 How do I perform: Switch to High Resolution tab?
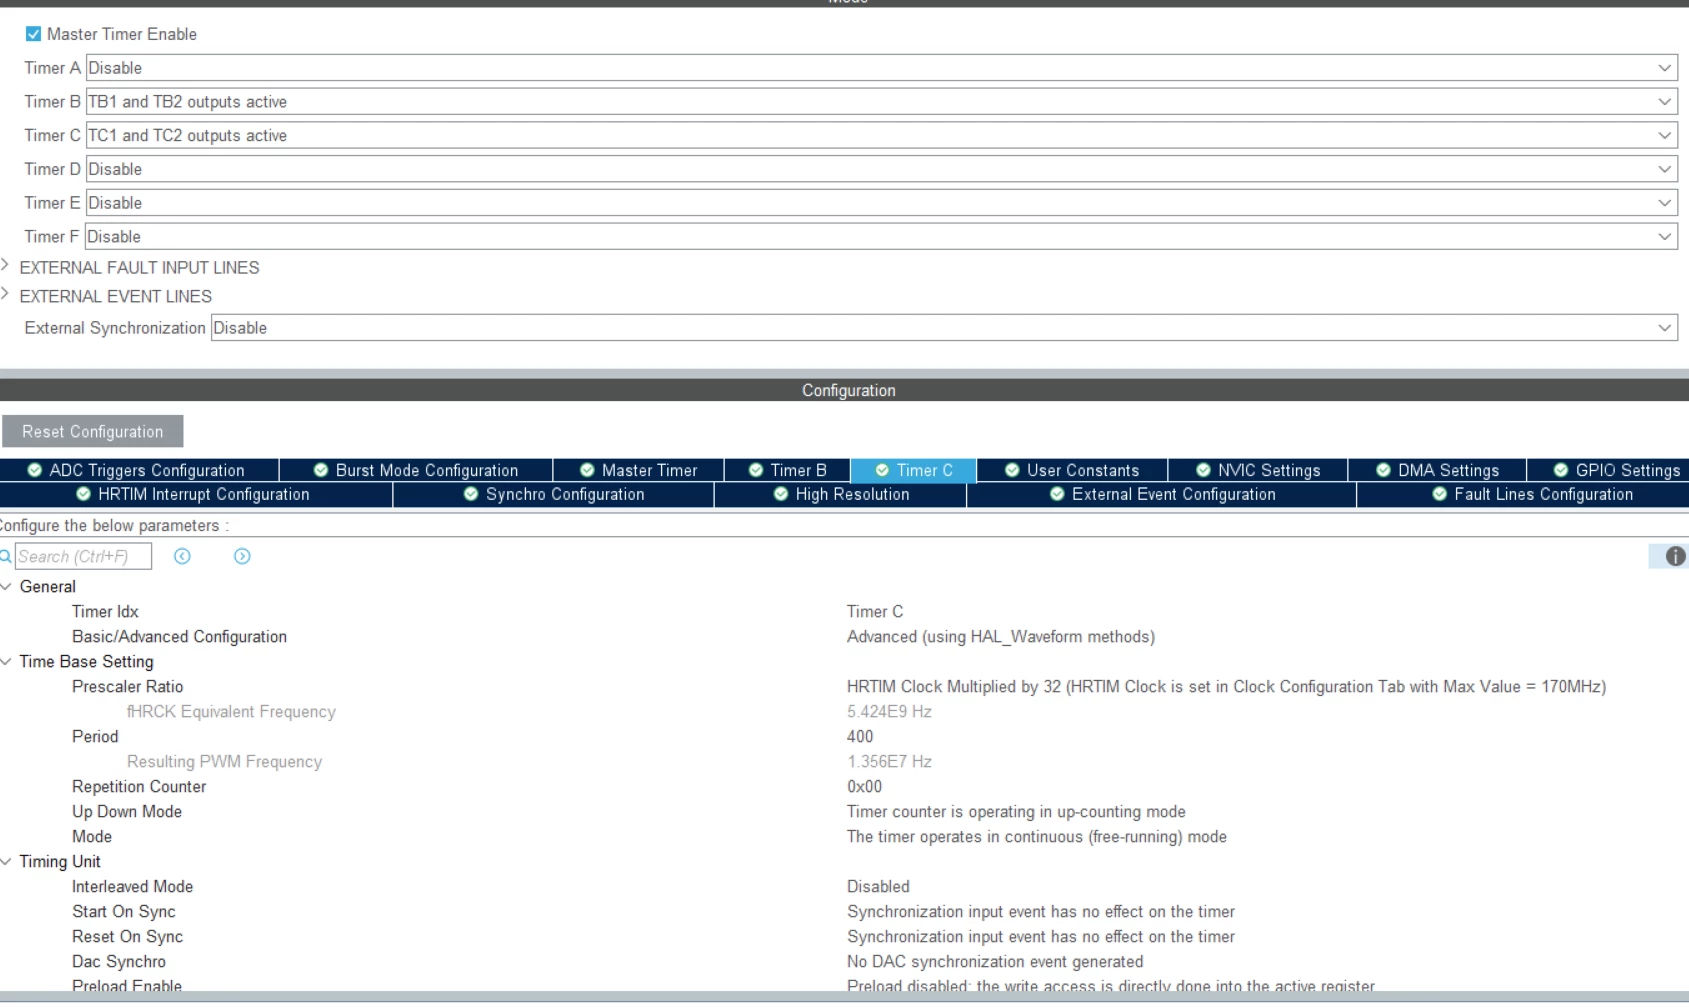coord(841,494)
